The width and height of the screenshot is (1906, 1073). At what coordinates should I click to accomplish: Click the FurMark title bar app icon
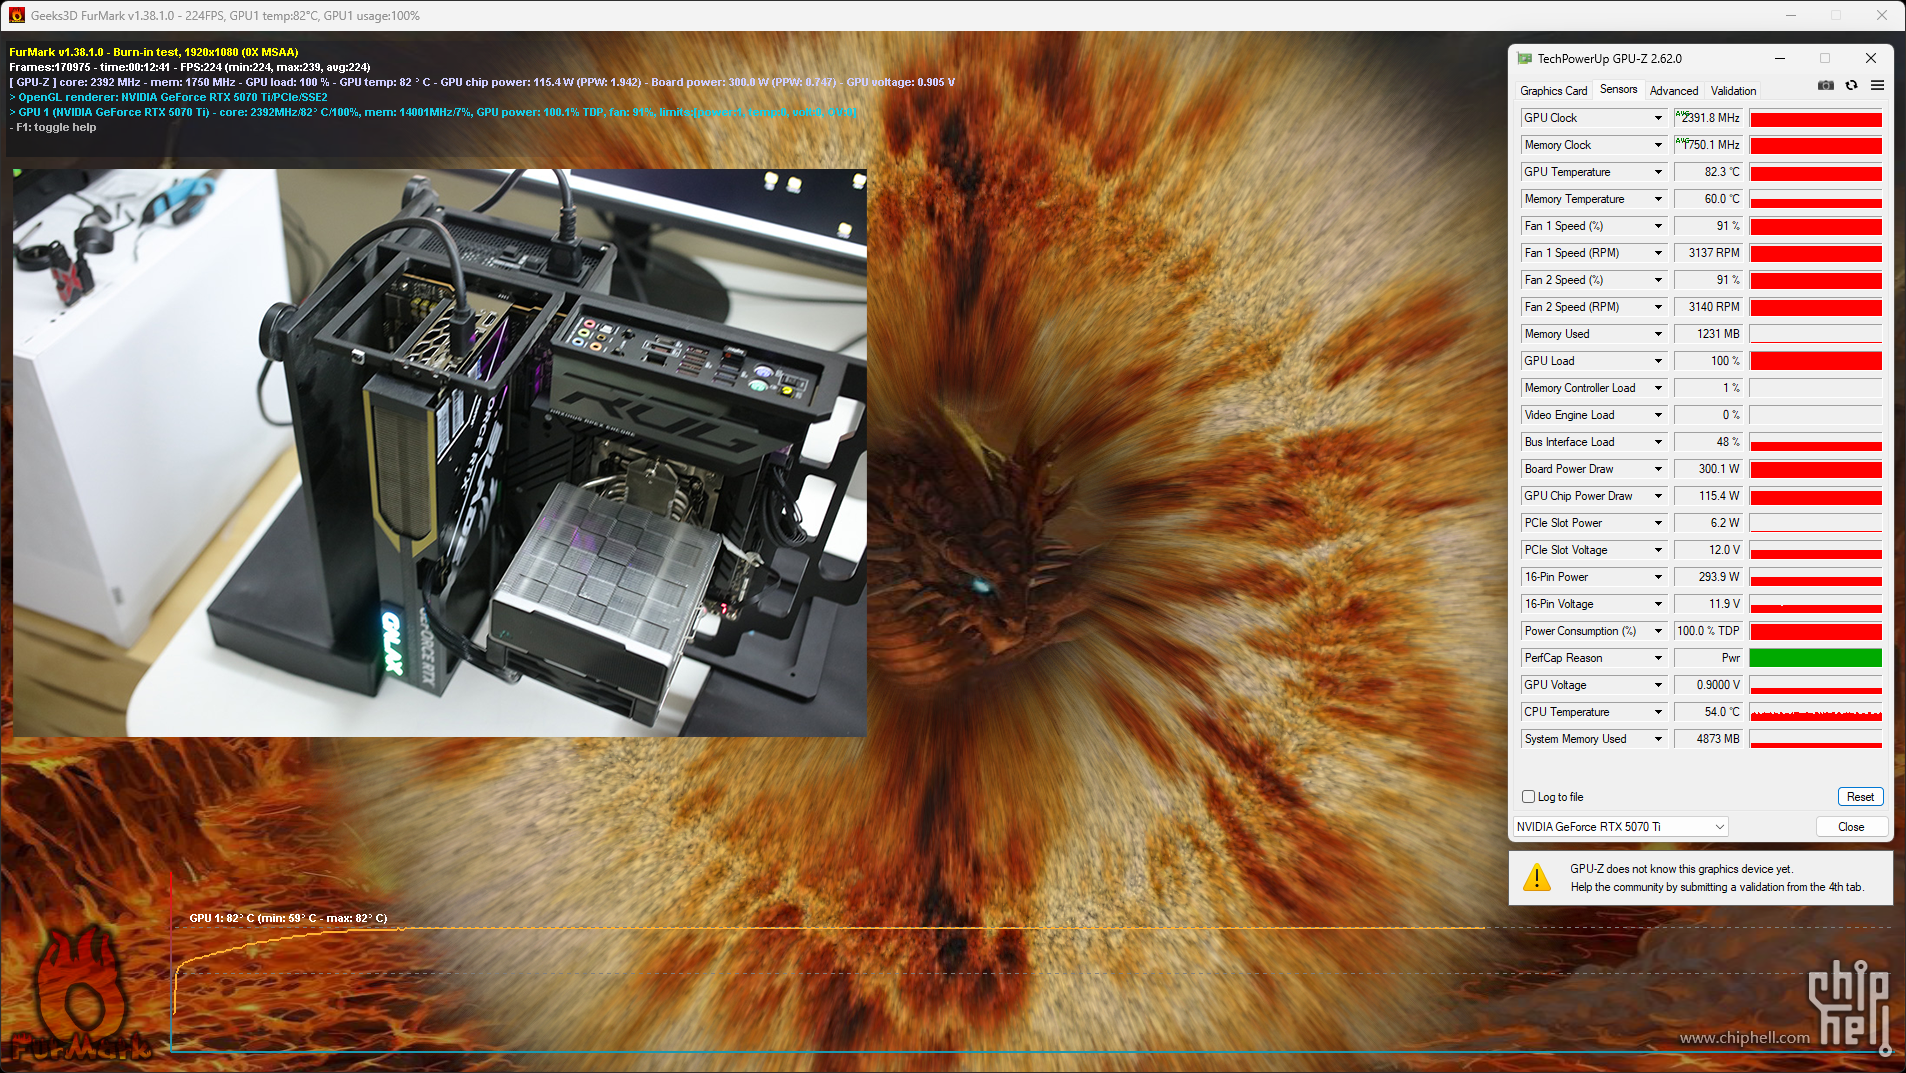16,15
